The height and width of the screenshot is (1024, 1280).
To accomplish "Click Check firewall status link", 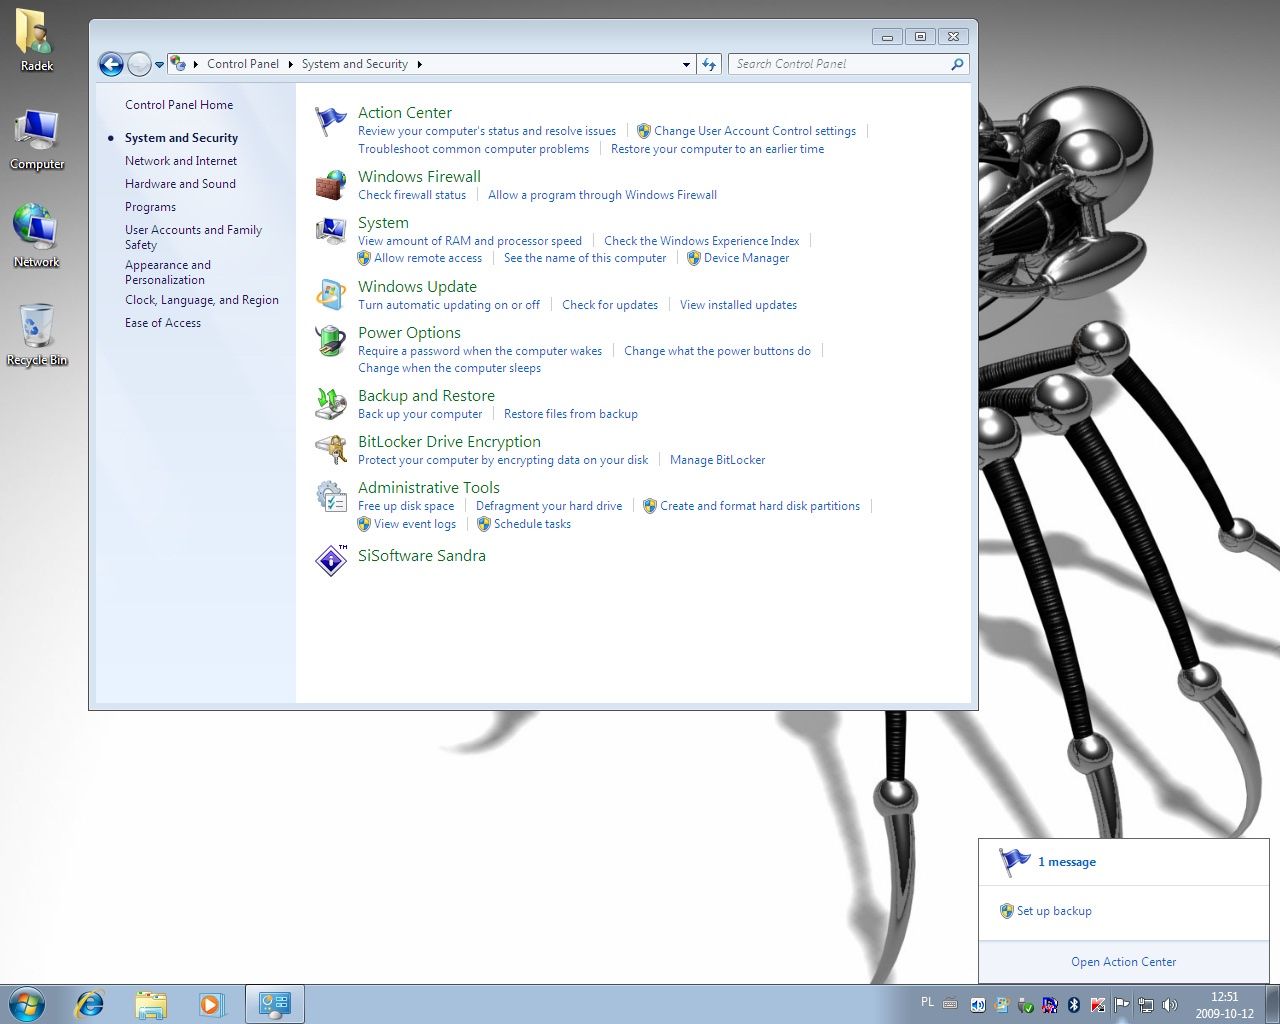I will click(x=412, y=195).
